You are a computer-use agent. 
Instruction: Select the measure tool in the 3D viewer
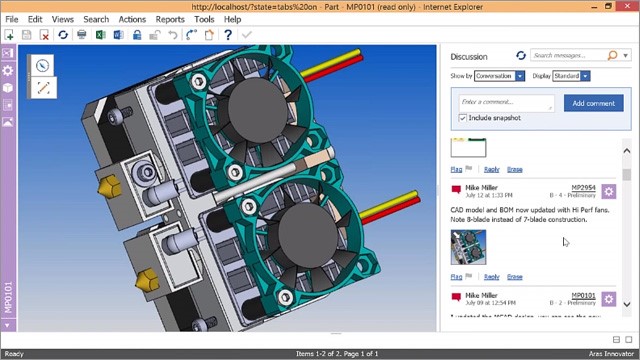(x=43, y=88)
